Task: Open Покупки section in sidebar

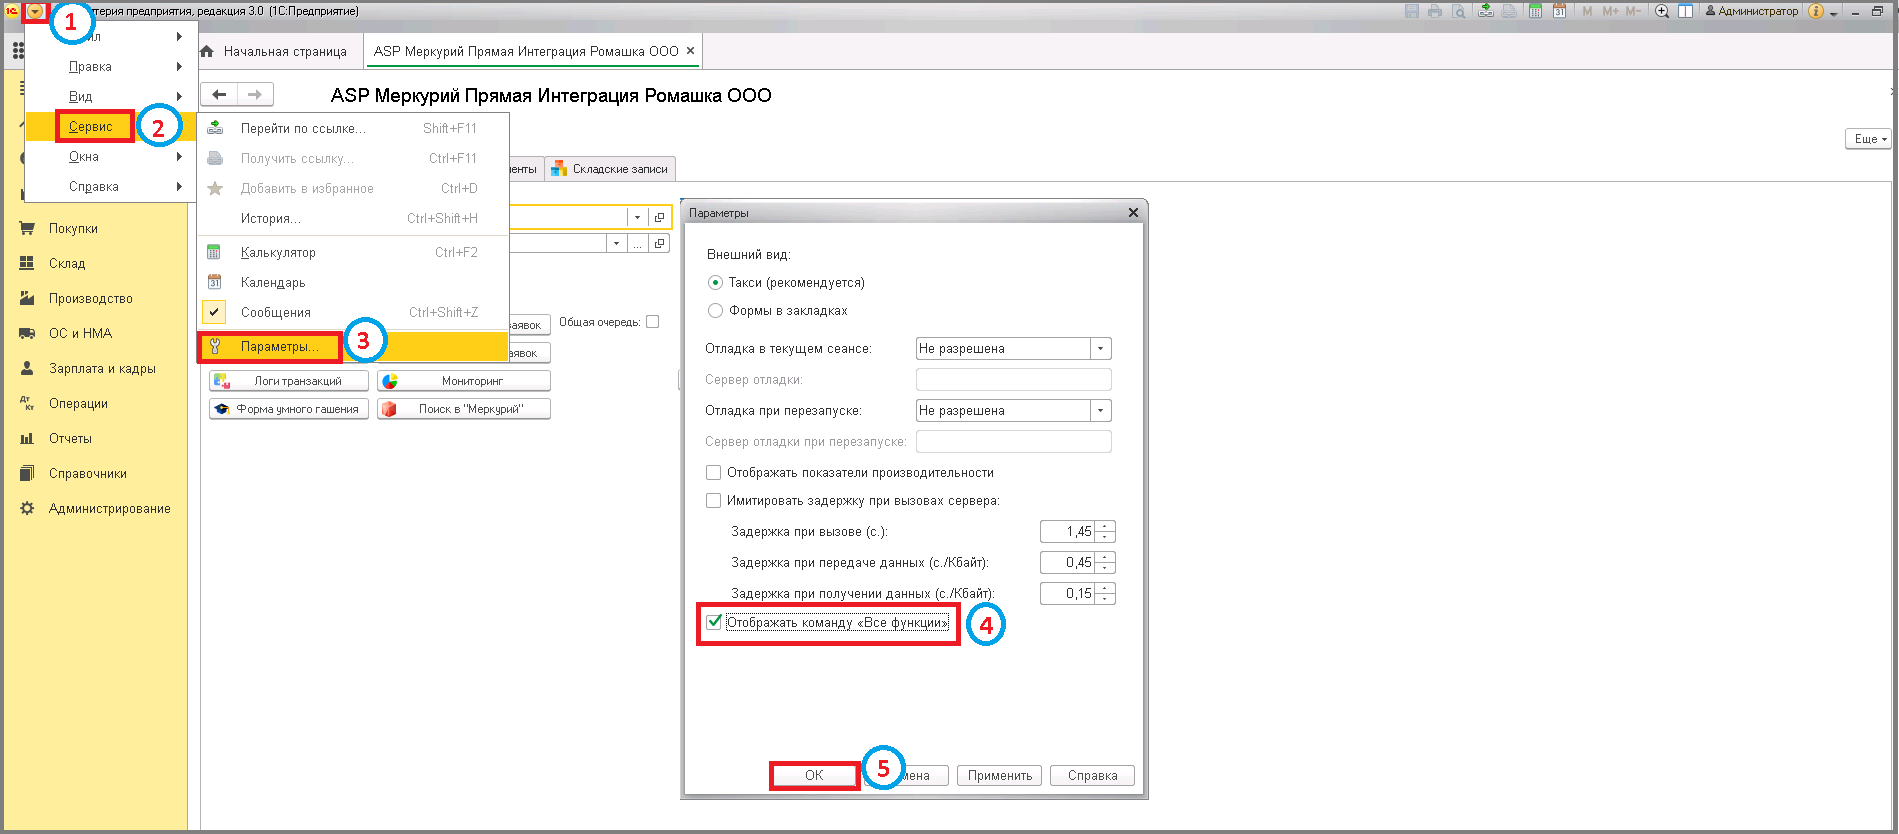Action: [x=73, y=228]
